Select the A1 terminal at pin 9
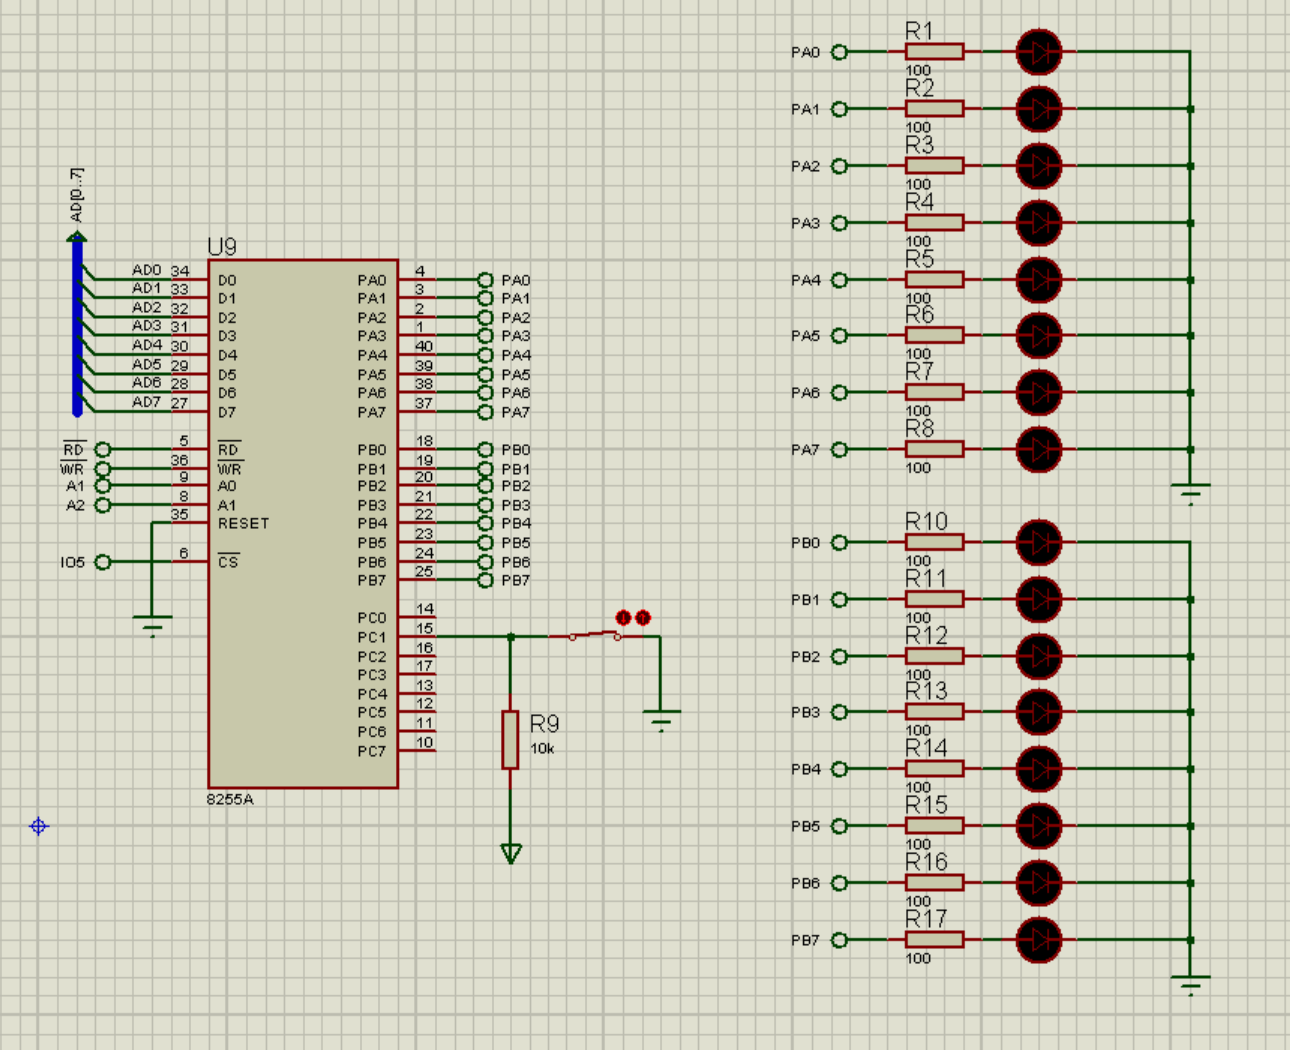Screen dimensions: 1290x1050 click(x=103, y=486)
